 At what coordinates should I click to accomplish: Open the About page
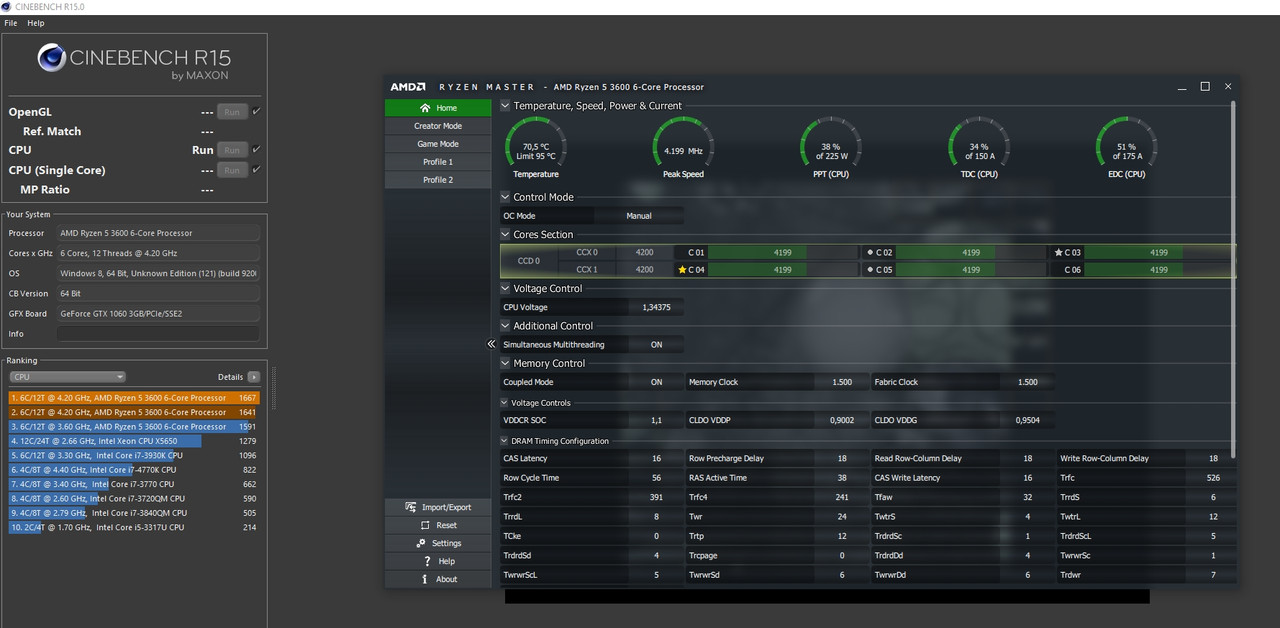pyautogui.click(x=438, y=579)
